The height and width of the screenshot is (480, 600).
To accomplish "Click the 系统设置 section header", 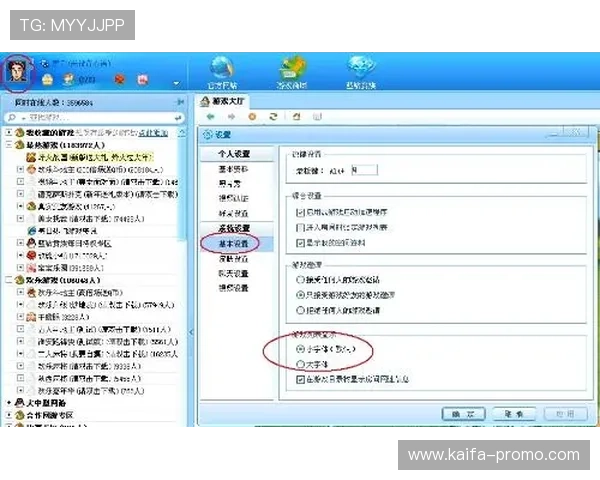I will click(x=234, y=228).
